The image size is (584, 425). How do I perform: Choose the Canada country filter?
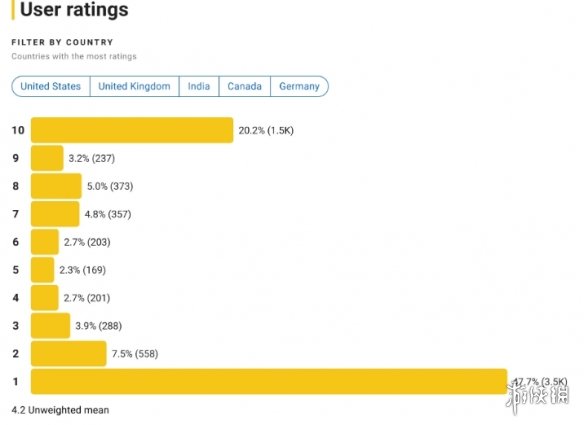tap(245, 86)
